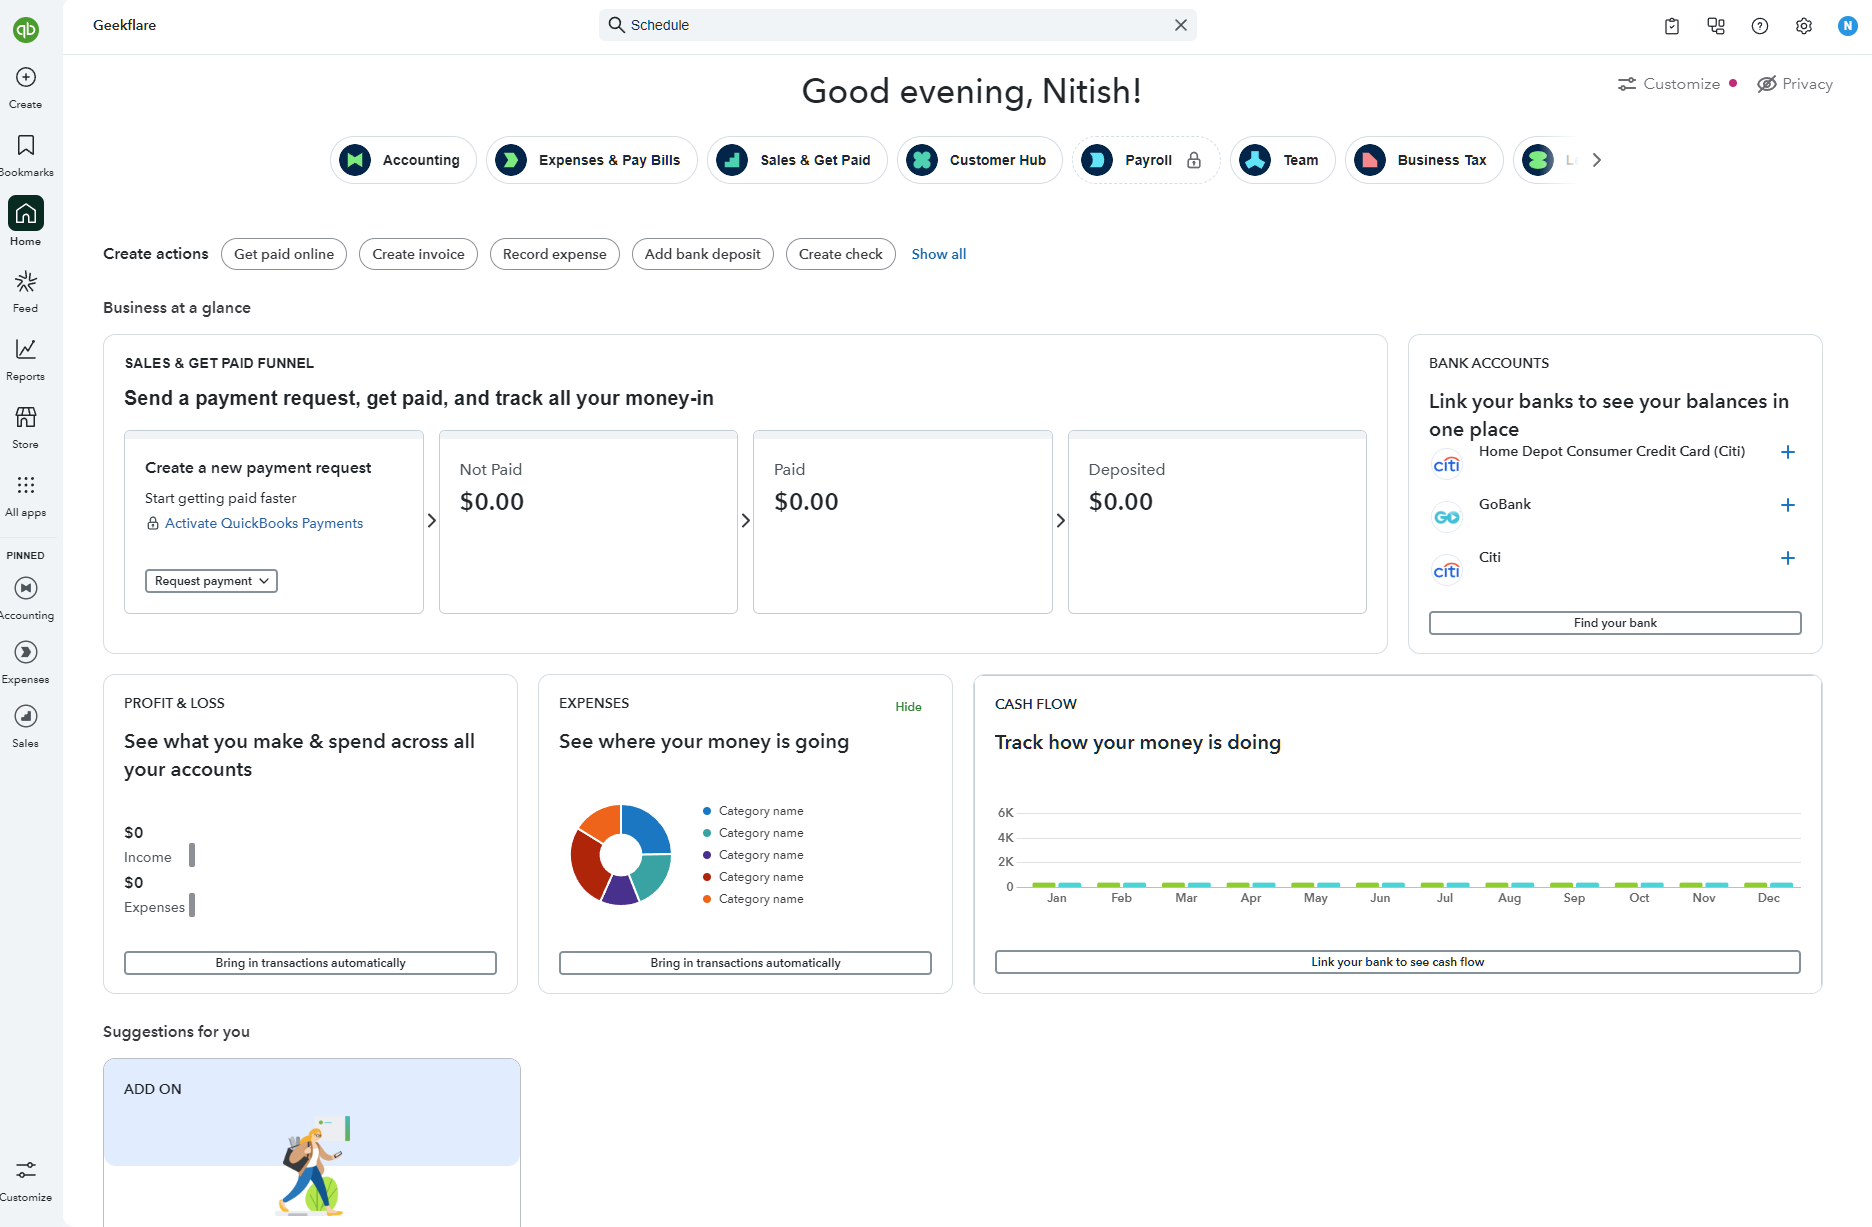
Task: Add the Citi bank account with plus
Action: tap(1788, 558)
